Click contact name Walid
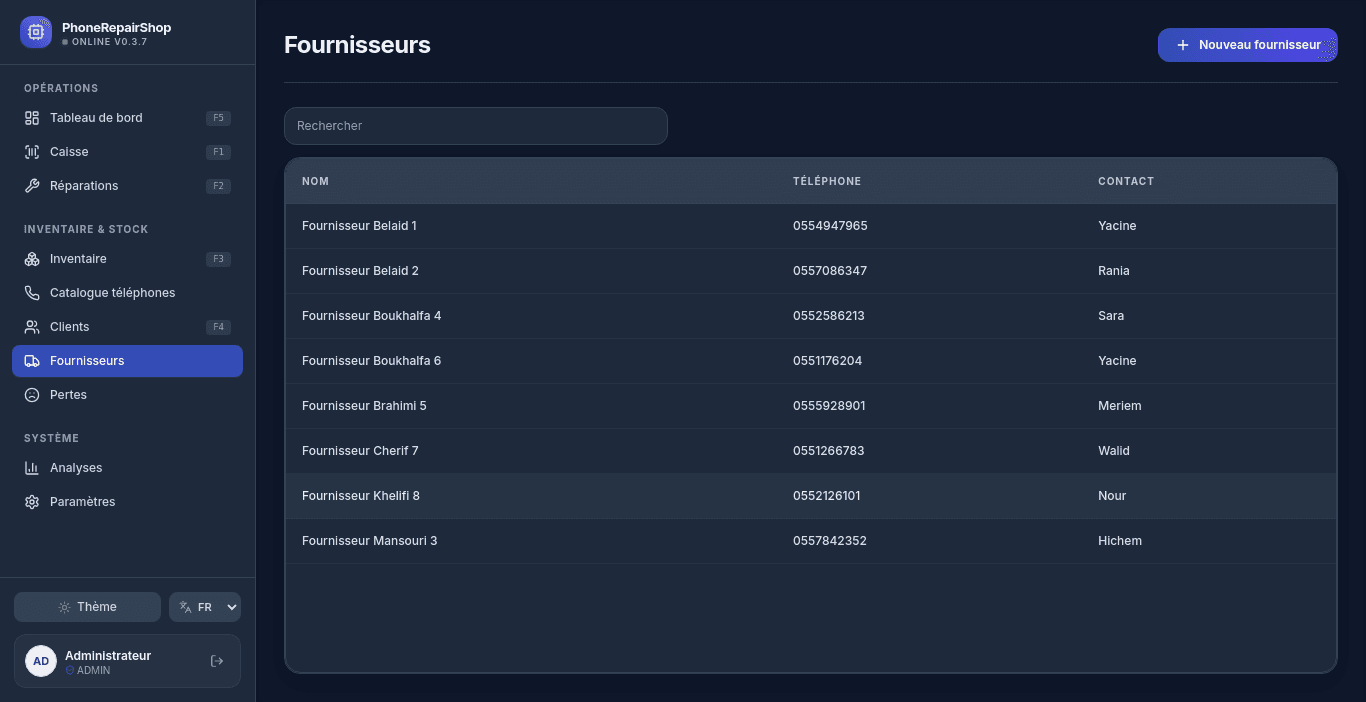This screenshot has width=1366, height=702. pyautogui.click(x=1114, y=451)
